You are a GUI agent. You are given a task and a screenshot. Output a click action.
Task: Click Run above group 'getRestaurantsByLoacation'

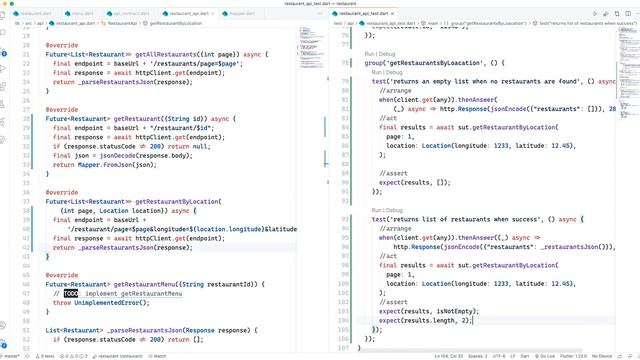tap(369, 54)
